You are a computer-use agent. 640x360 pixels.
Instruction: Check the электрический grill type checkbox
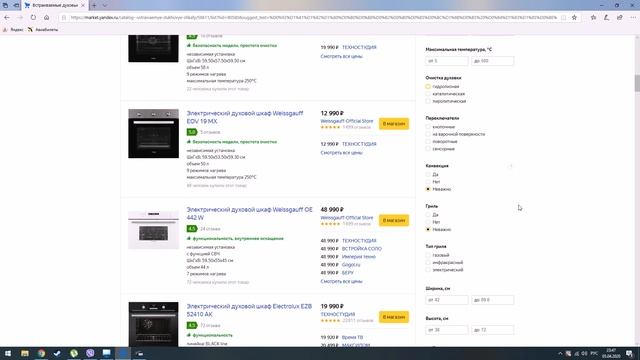click(428, 270)
